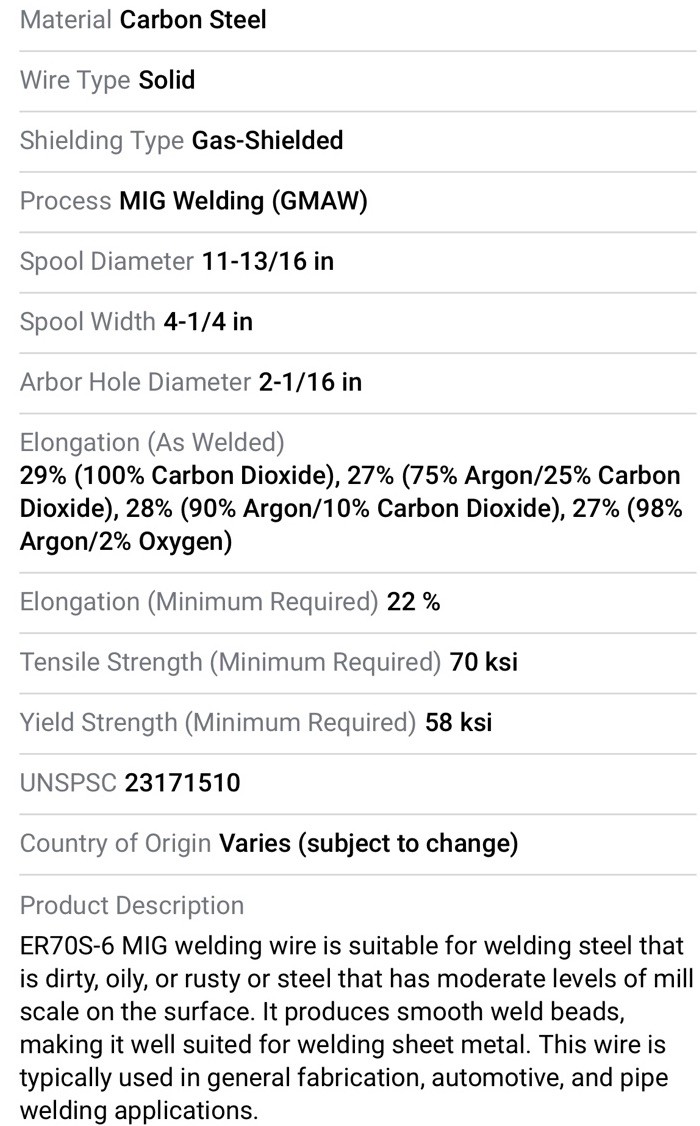Click the Arbor Hole Diameter 2-1/16 in value

coord(310,382)
